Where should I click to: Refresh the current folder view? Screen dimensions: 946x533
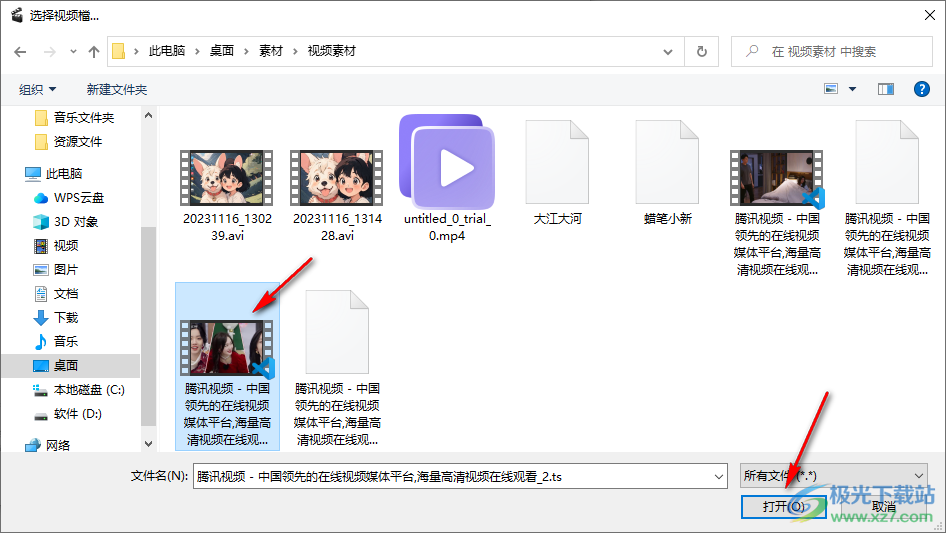pos(701,51)
